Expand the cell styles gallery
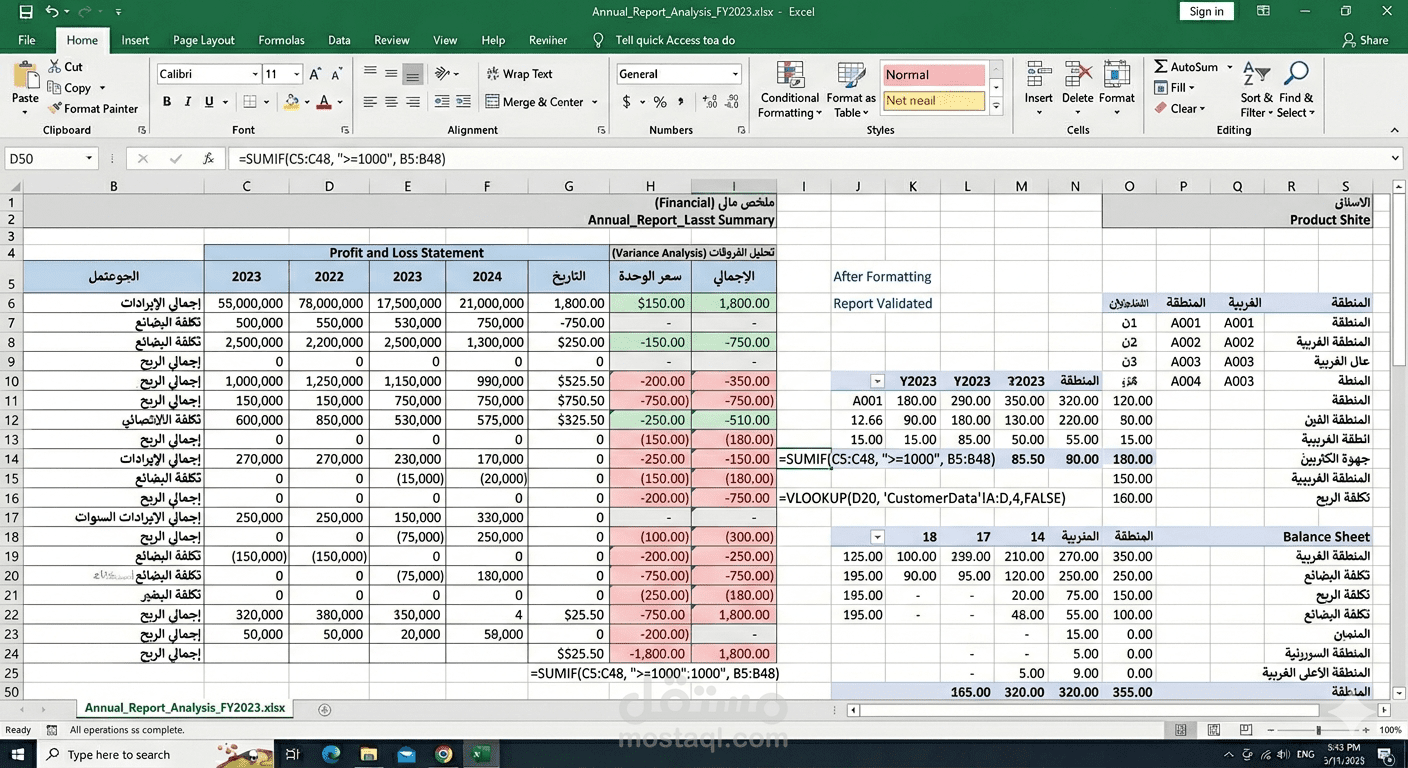This screenshot has width=1408, height=768. point(995,105)
